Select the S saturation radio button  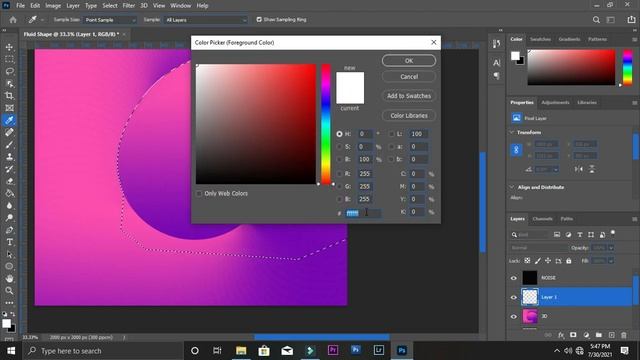(339, 147)
